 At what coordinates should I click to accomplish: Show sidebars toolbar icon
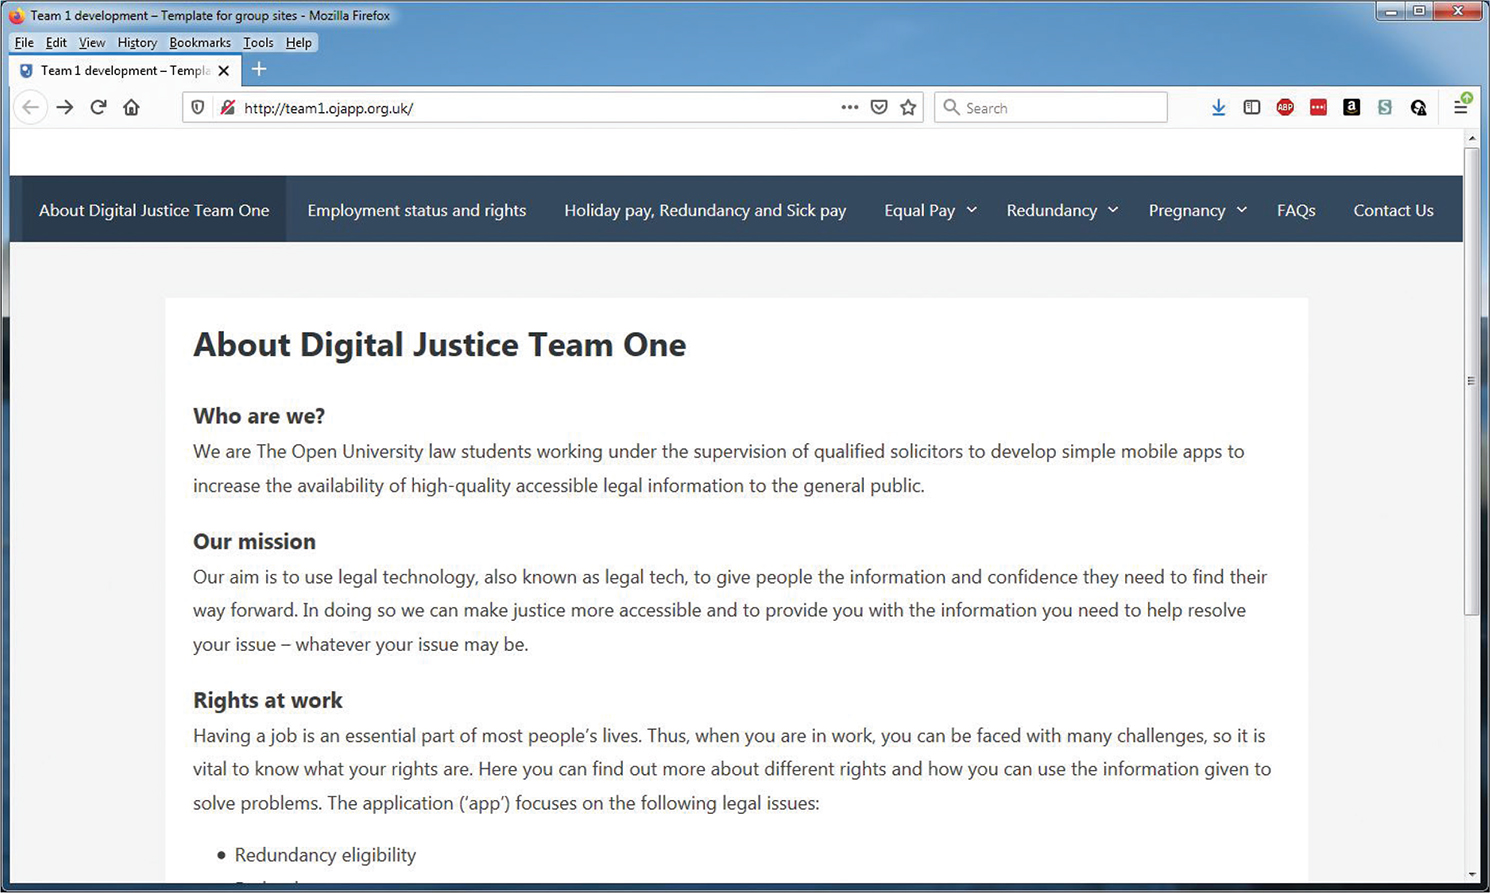pos(1251,107)
